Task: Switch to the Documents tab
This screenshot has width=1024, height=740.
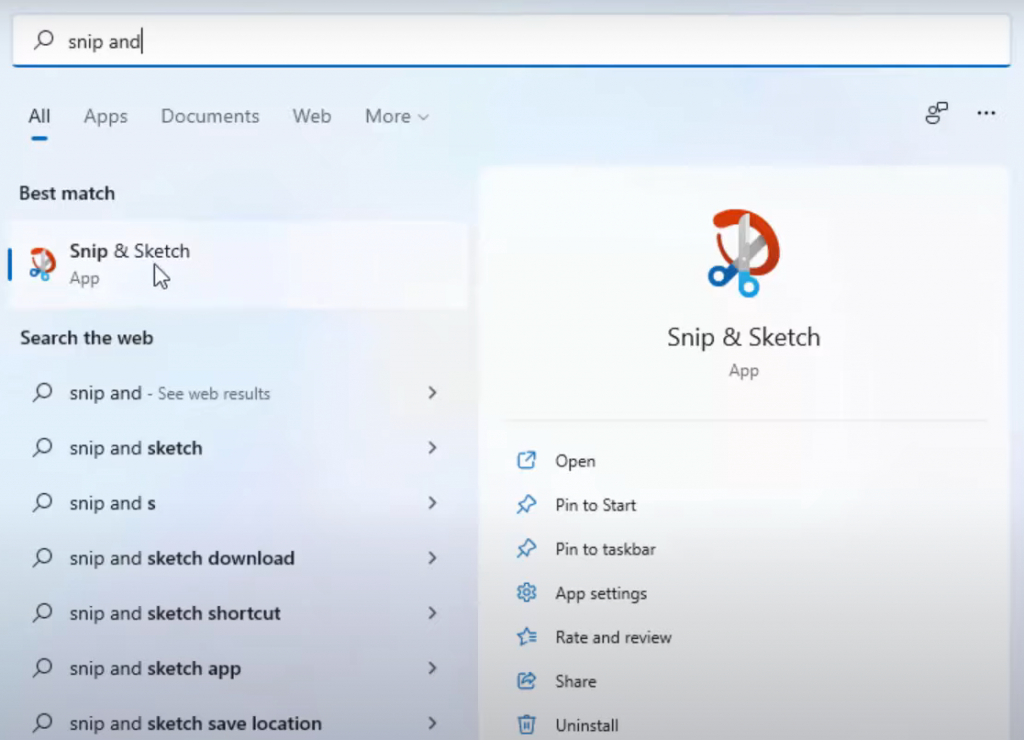Action: 210,117
